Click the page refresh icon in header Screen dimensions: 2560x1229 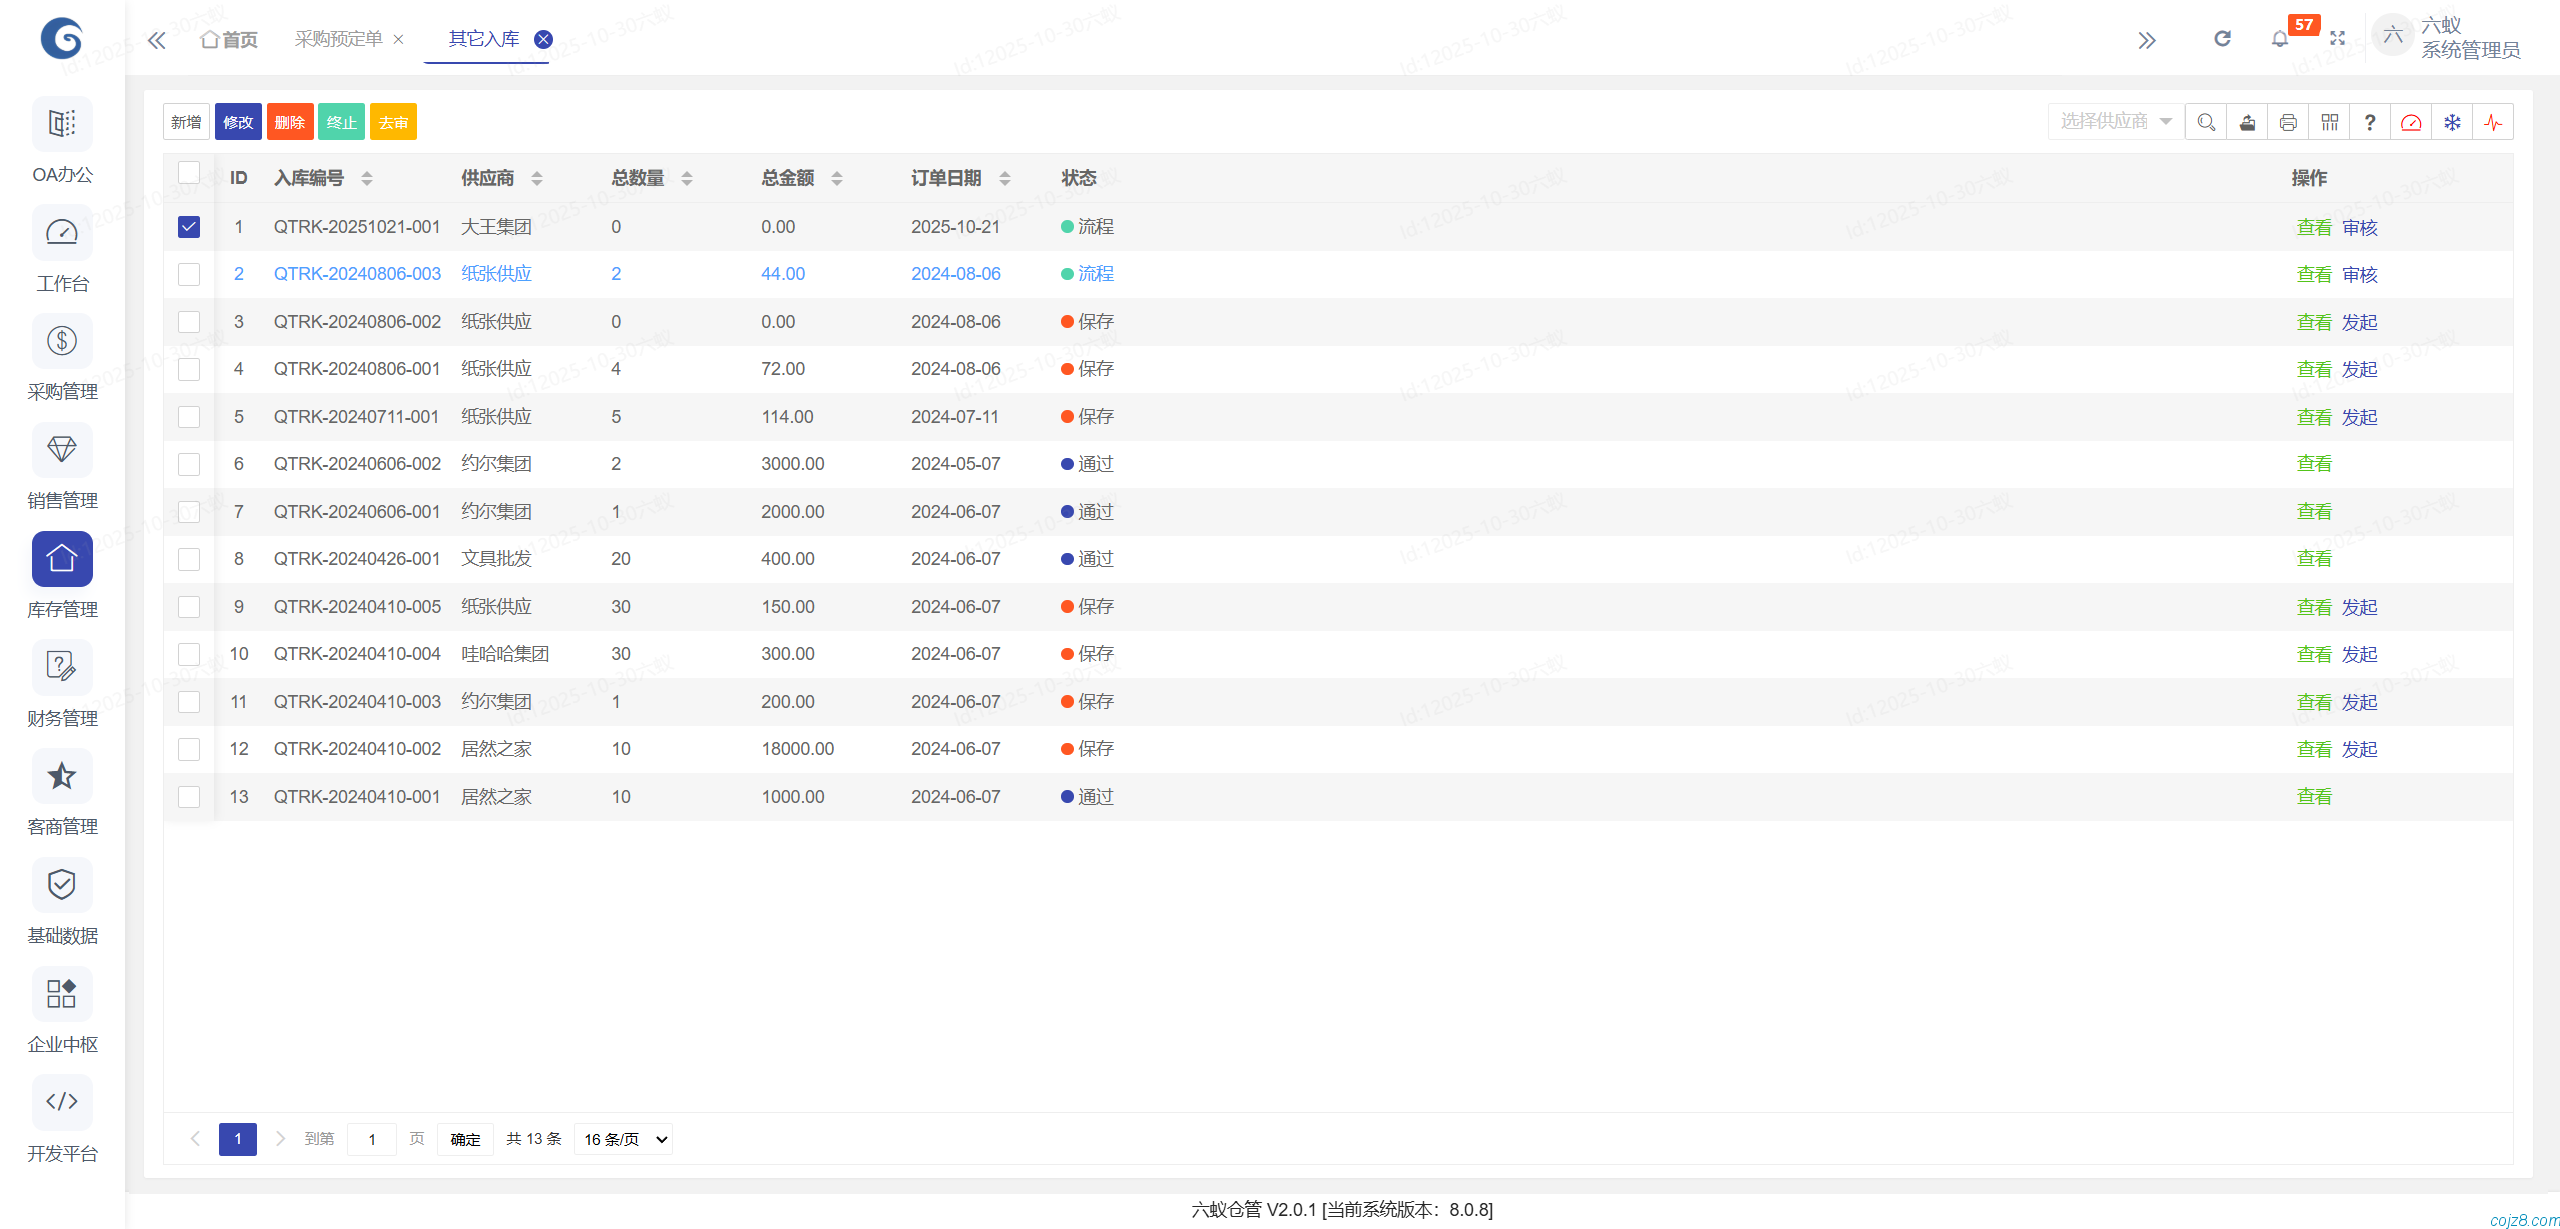pyautogui.click(x=2222, y=39)
